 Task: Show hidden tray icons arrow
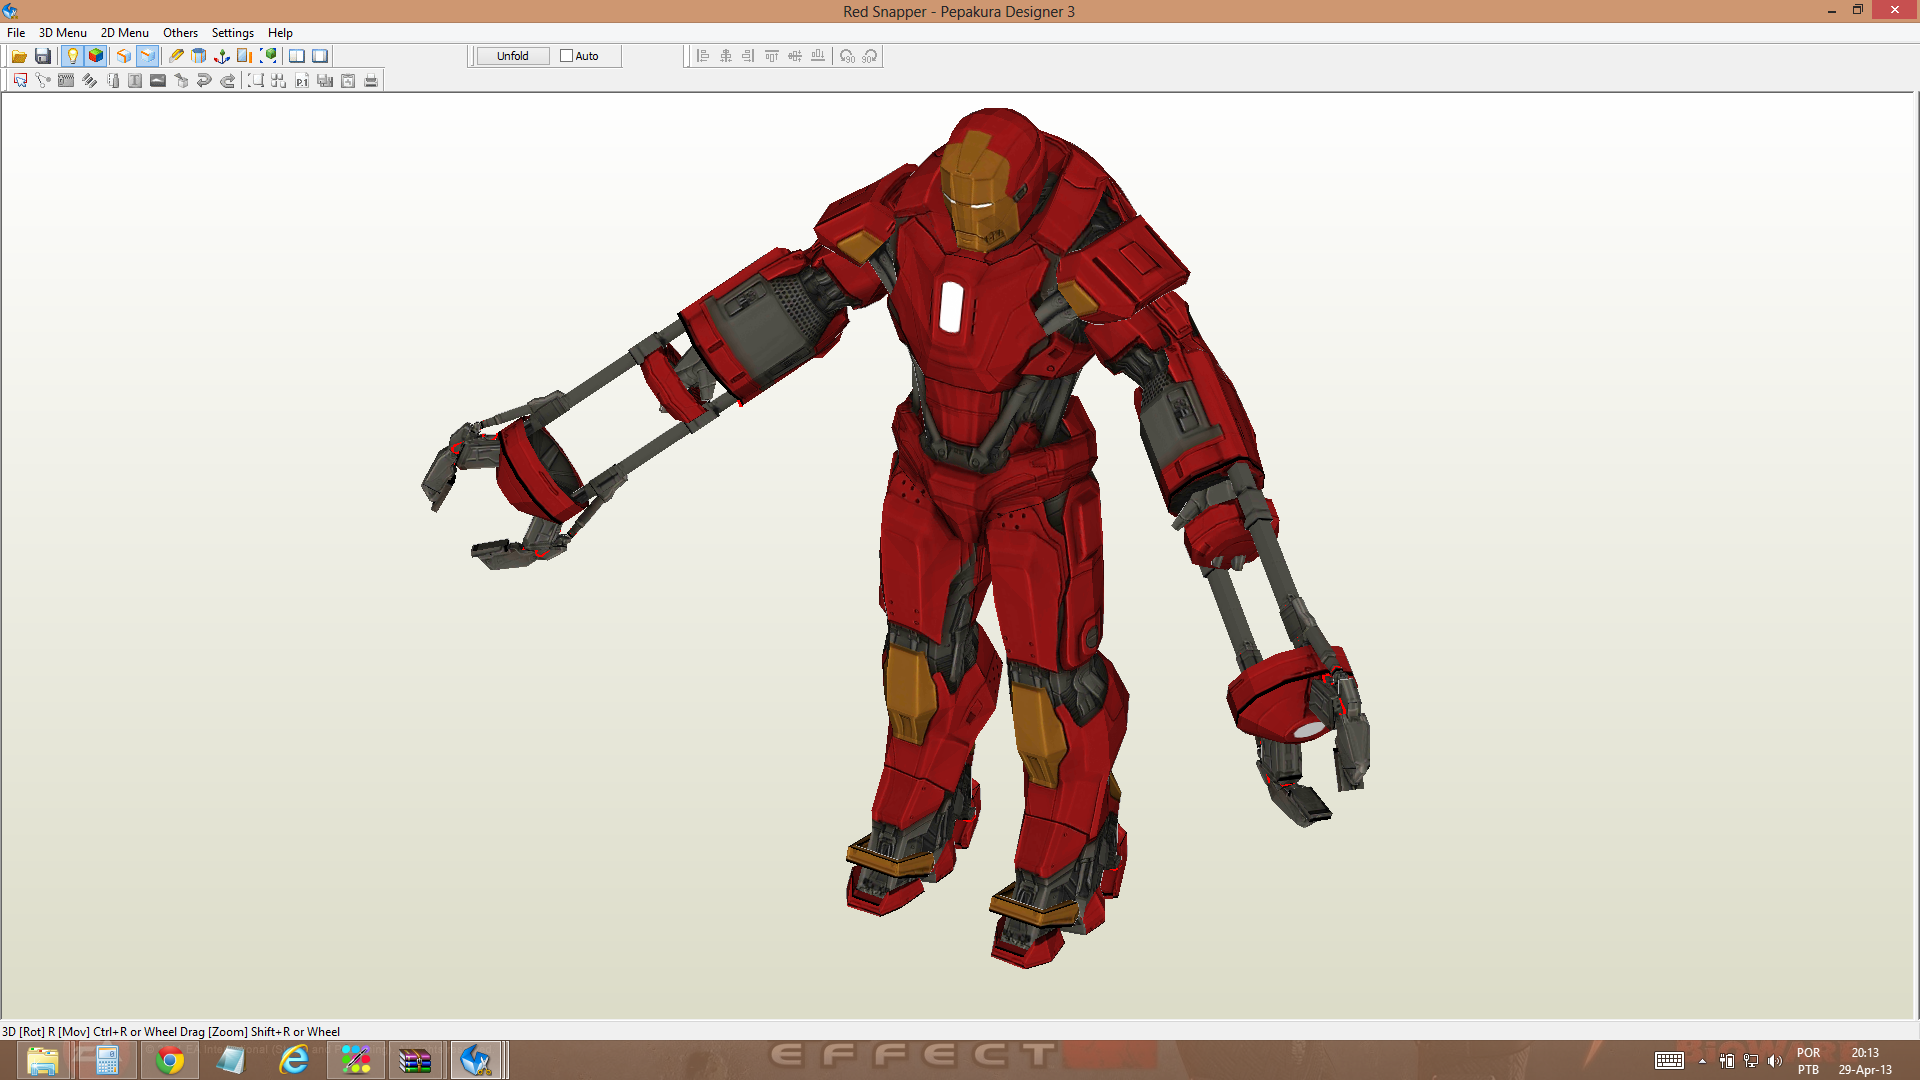[x=1702, y=1061]
